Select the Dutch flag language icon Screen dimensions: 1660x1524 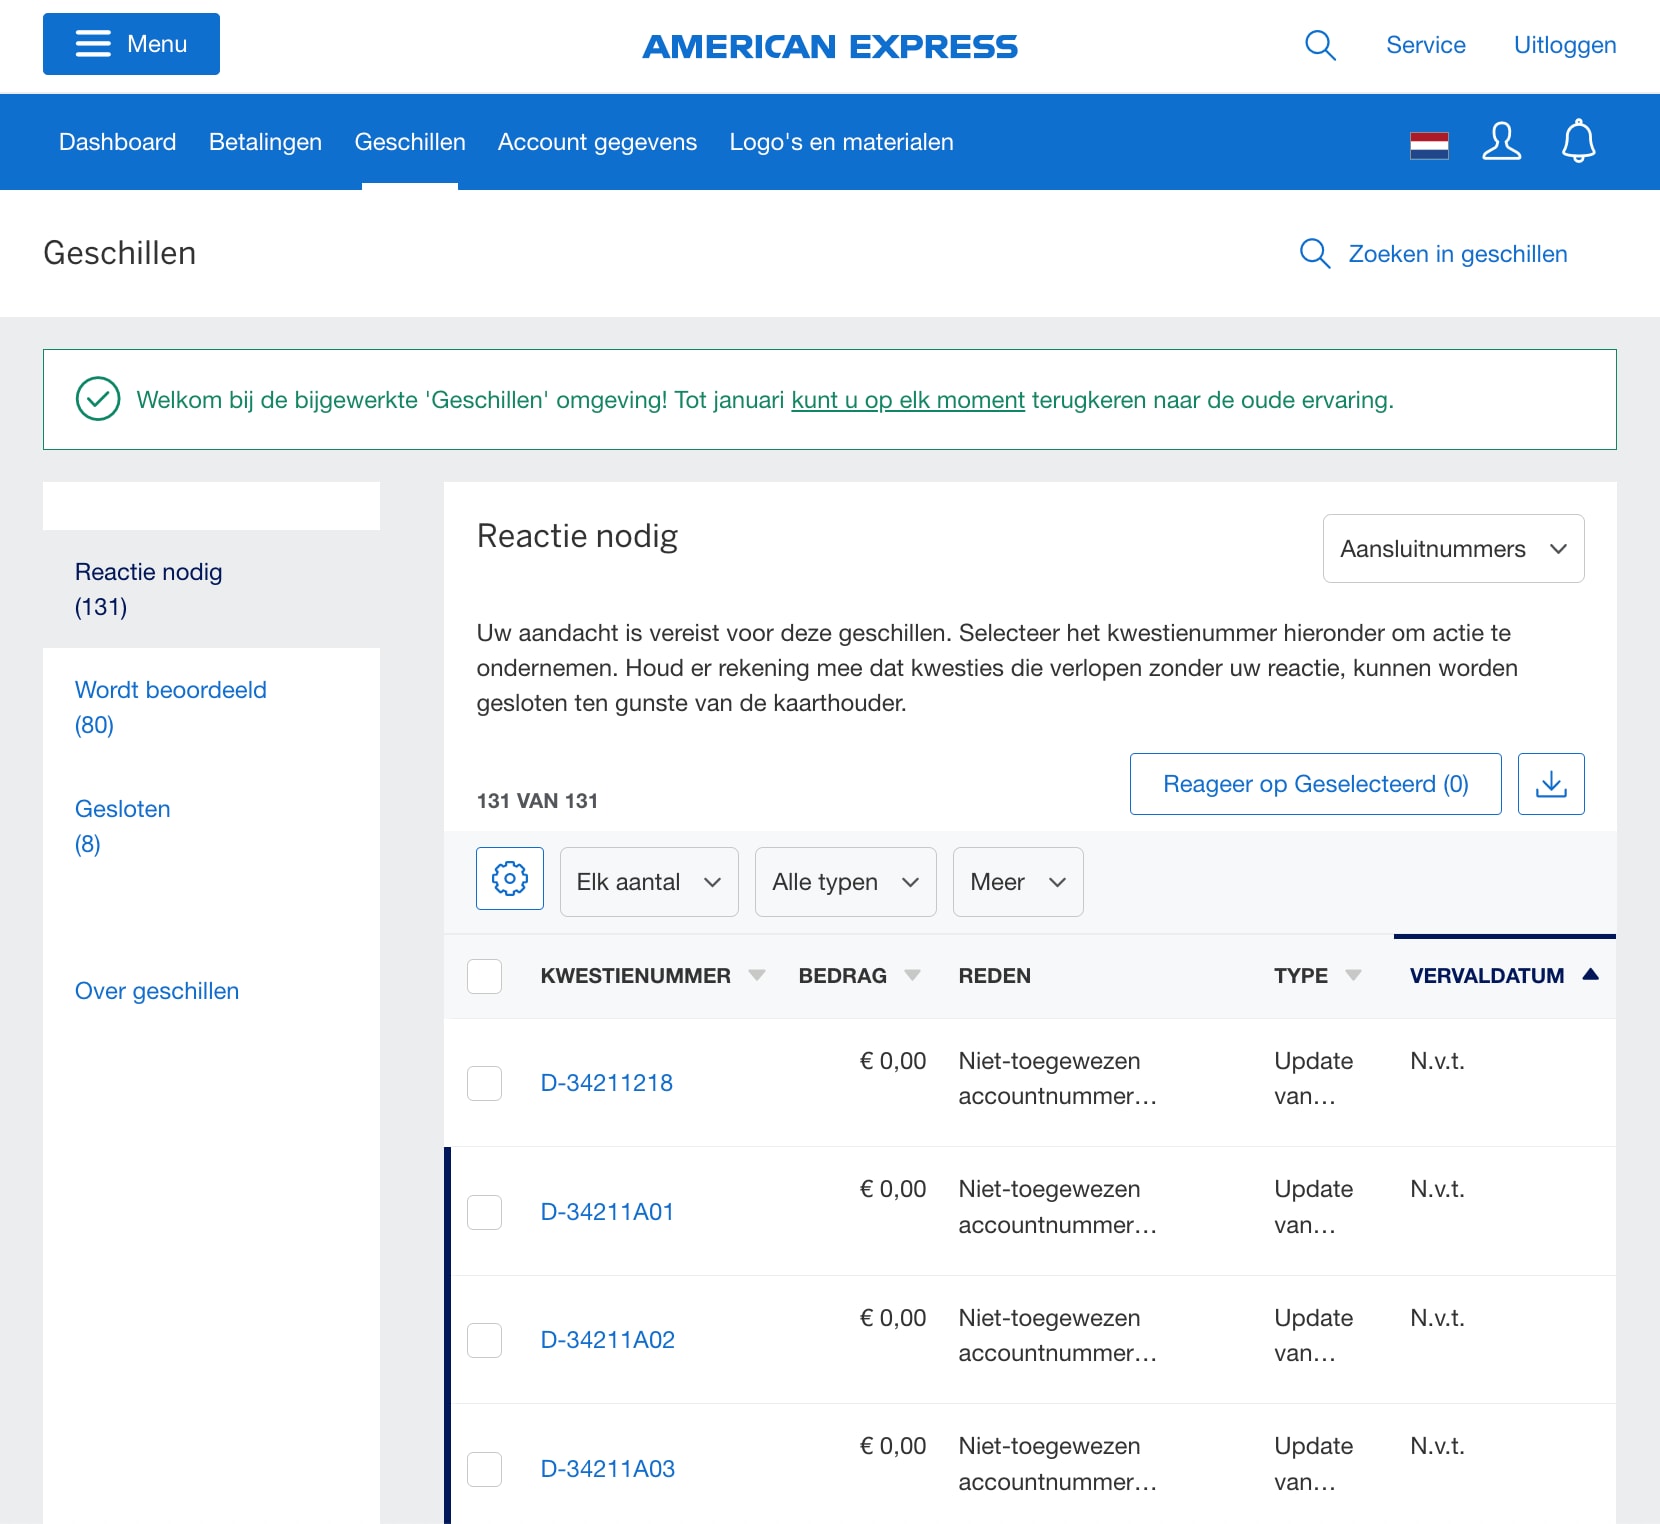point(1428,143)
